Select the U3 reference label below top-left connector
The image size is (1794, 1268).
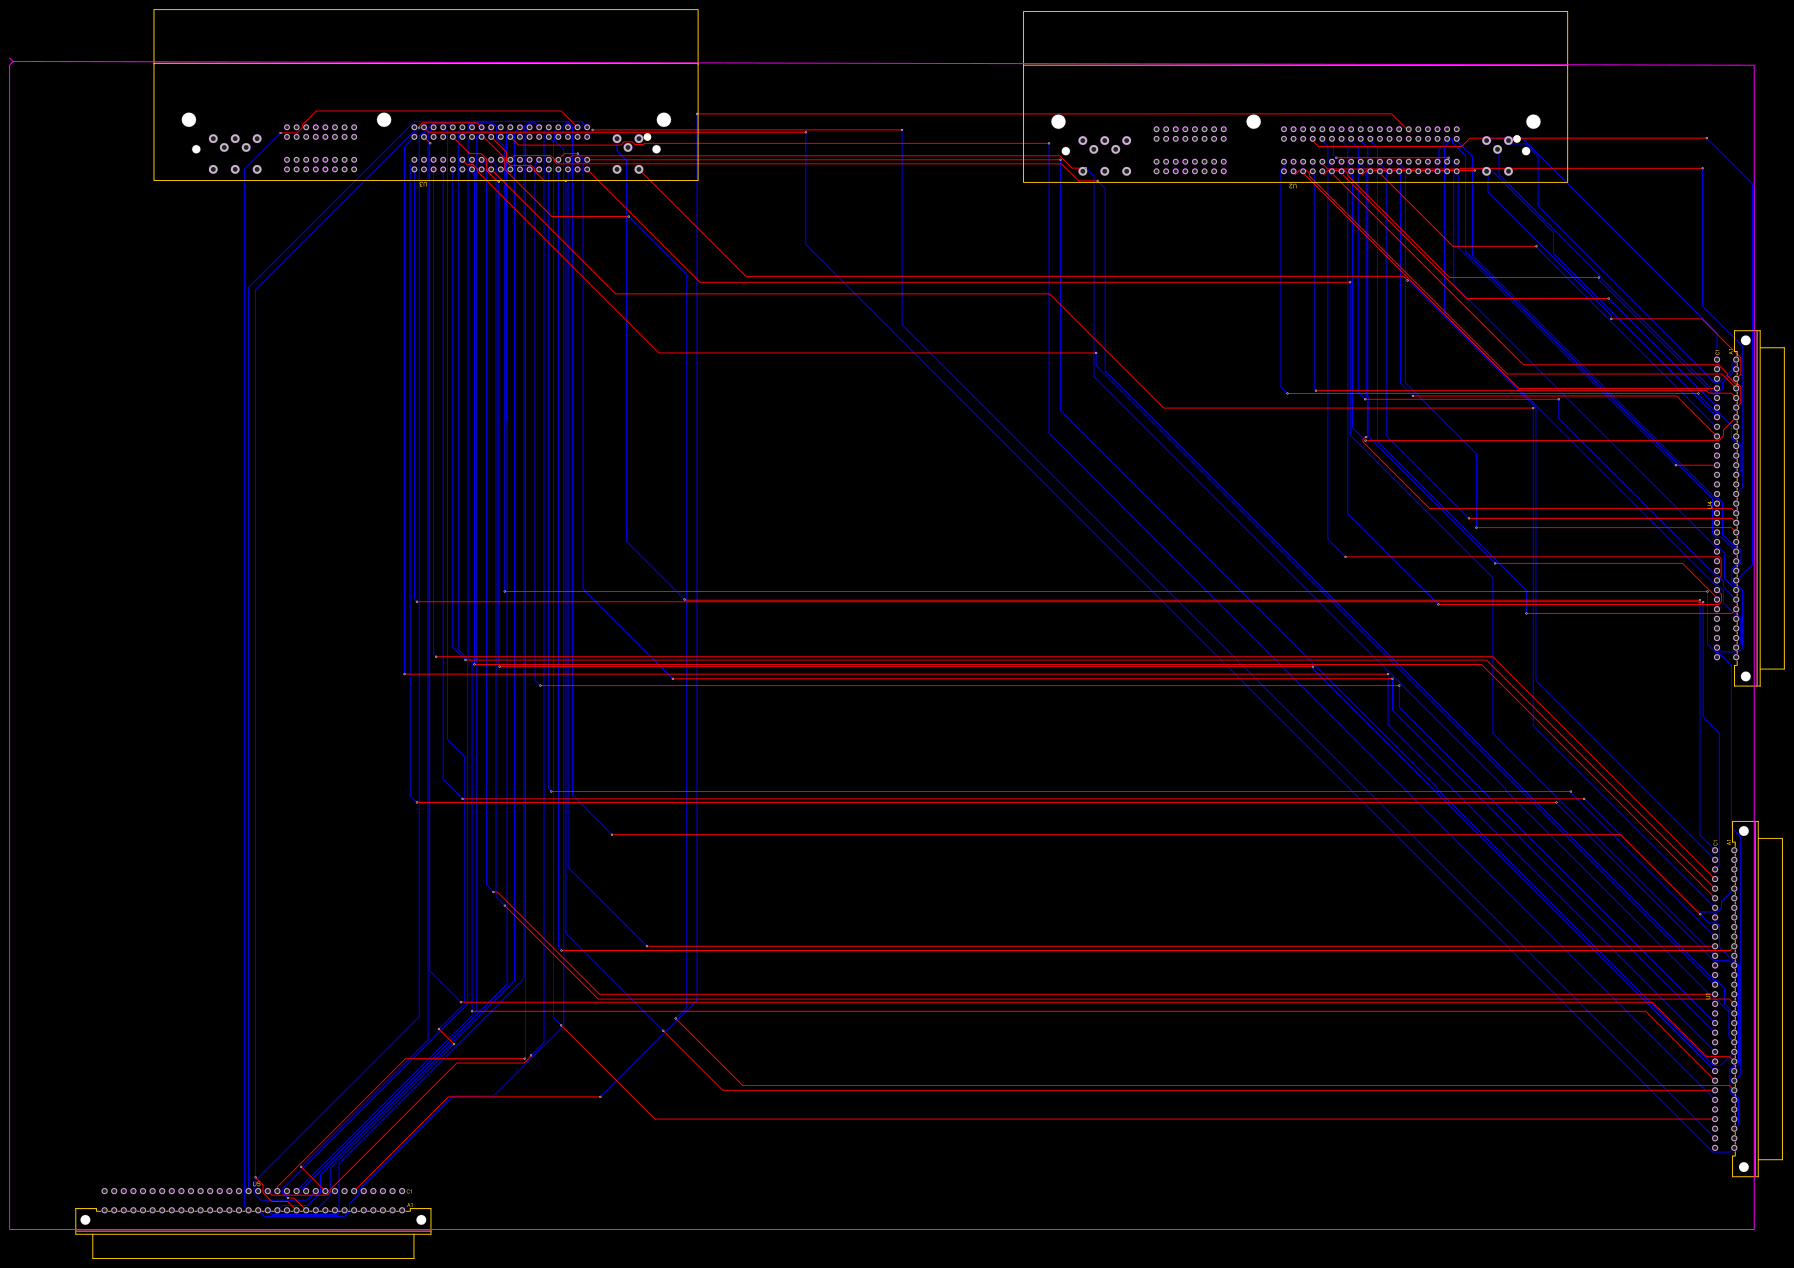tap(423, 184)
